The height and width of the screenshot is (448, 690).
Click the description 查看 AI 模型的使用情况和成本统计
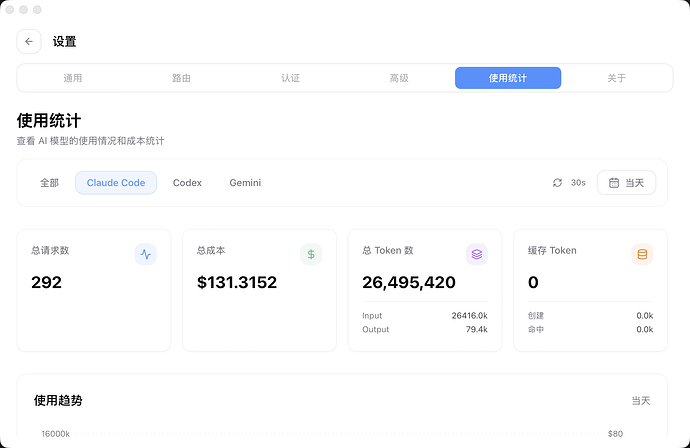pos(91,141)
